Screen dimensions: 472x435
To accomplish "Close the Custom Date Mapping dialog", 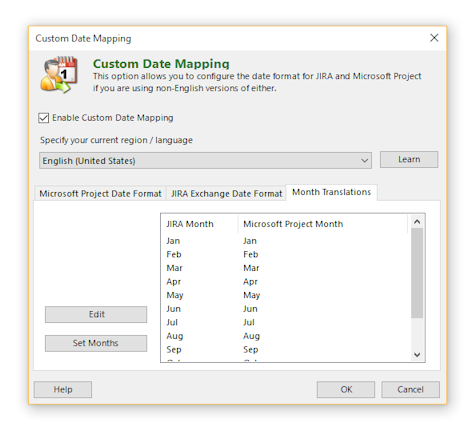I will pyautogui.click(x=434, y=38).
